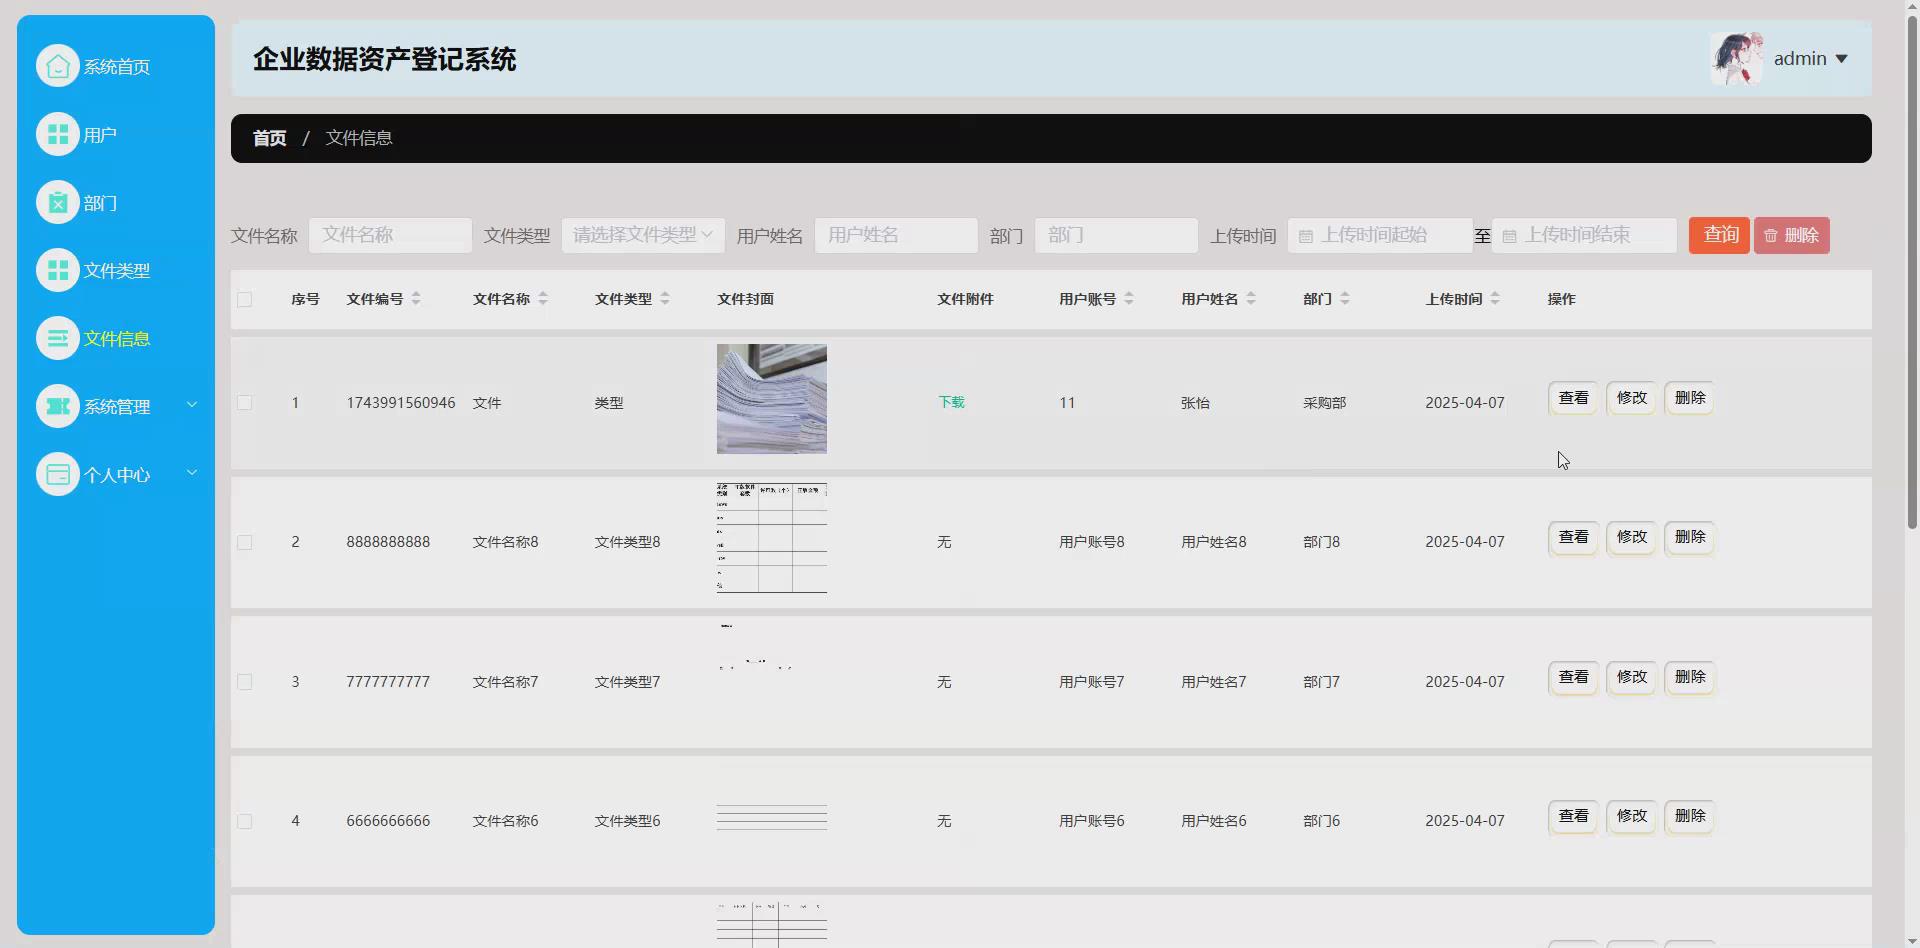Click the file cover thumbnail in row 1
The height and width of the screenshot is (948, 1920).
click(x=771, y=398)
